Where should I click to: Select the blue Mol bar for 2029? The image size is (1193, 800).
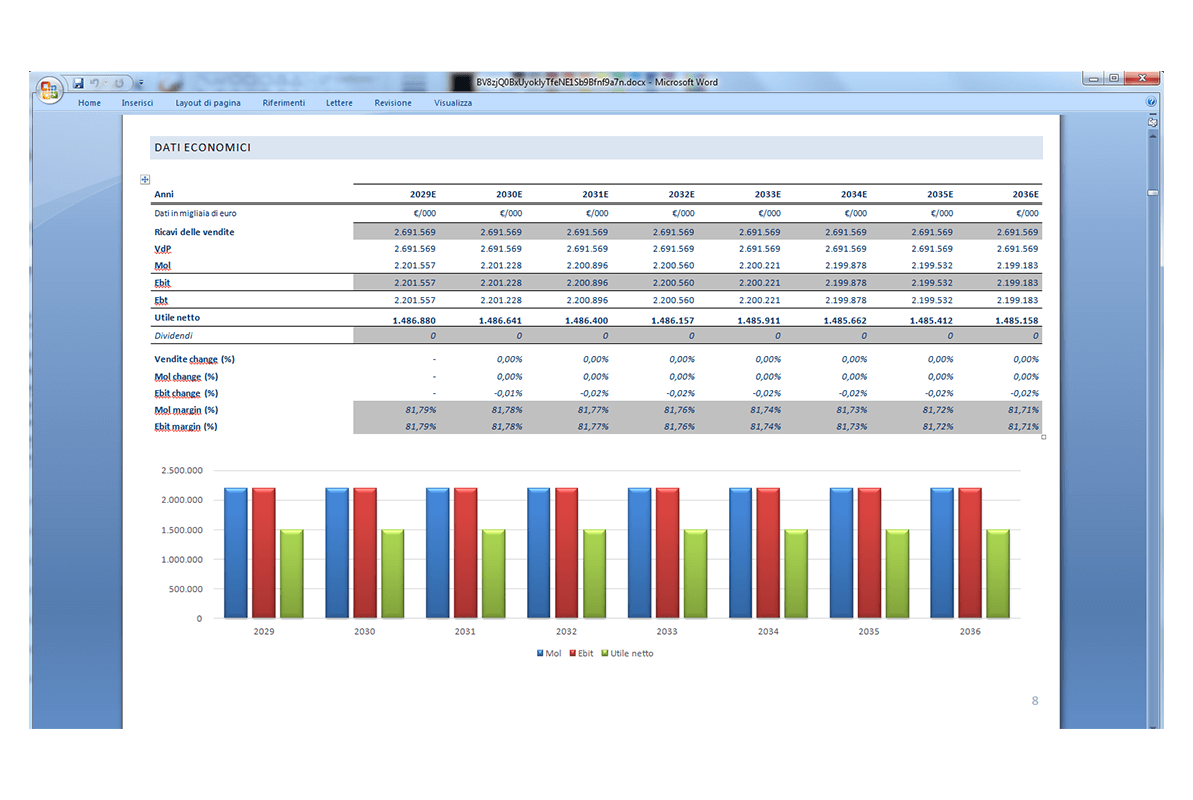coord(236,553)
